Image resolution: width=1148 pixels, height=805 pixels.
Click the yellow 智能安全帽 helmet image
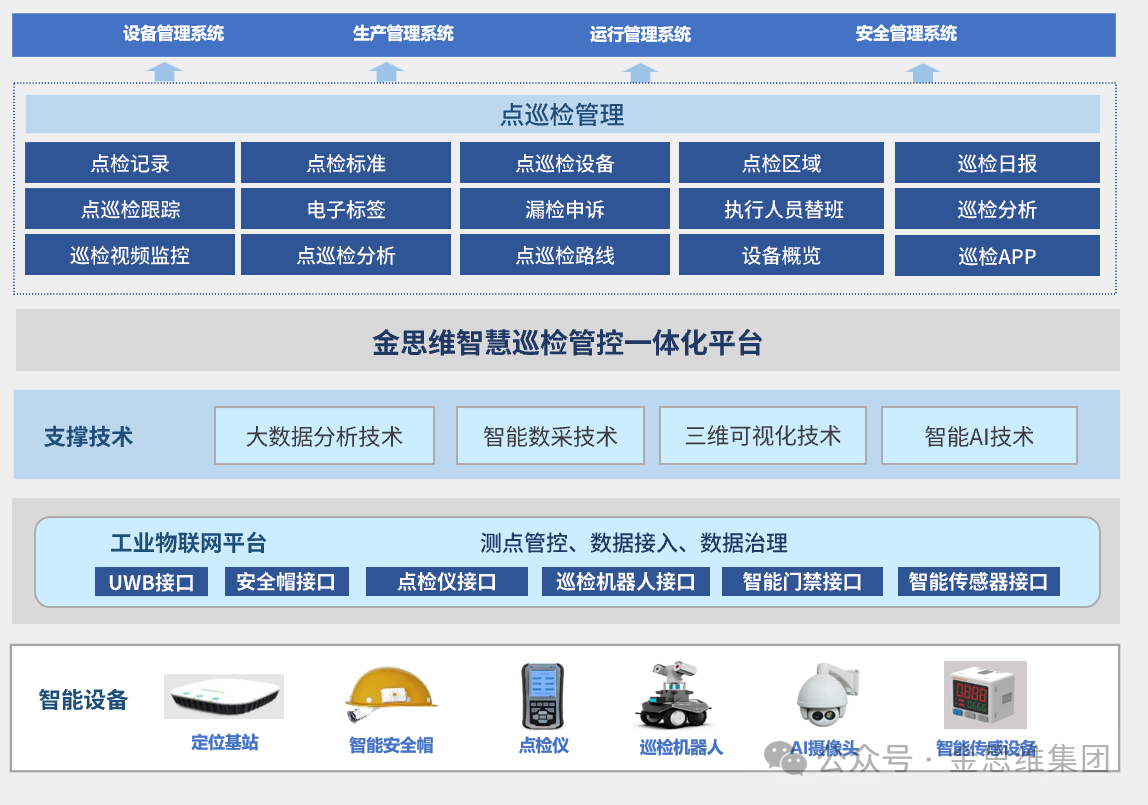[390, 698]
